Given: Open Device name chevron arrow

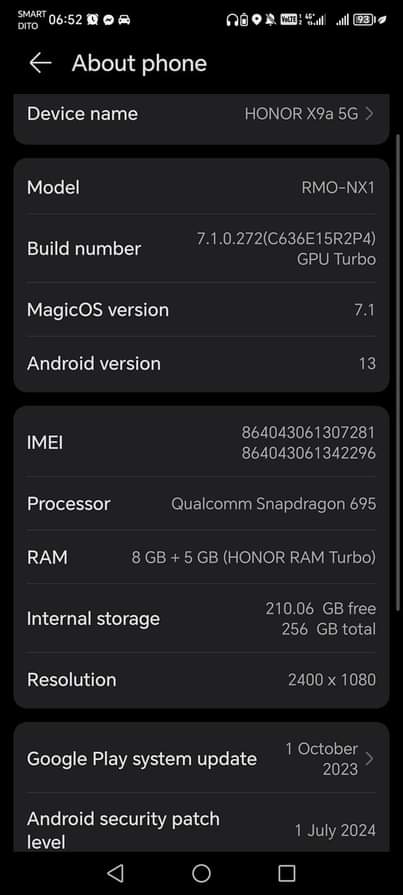Looking at the screenshot, I should 369,114.
